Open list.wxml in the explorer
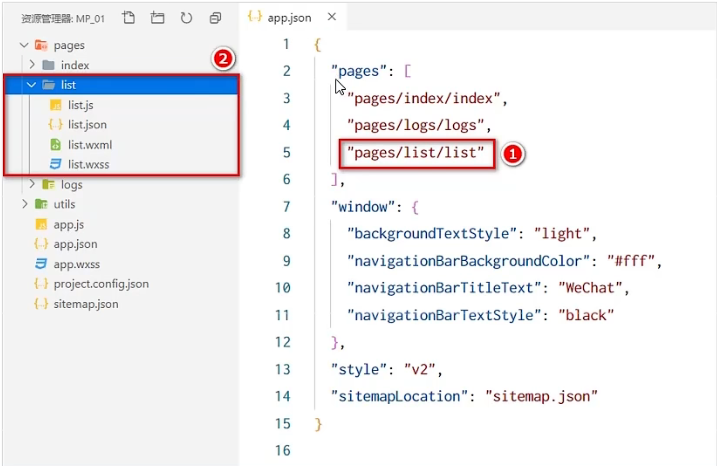The height and width of the screenshot is (466, 717). click(x=90, y=145)
